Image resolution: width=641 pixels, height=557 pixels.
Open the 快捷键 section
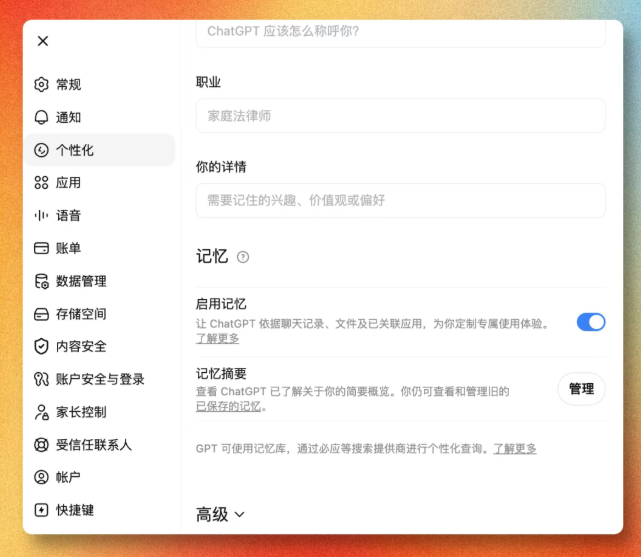[x=99, y=510]
